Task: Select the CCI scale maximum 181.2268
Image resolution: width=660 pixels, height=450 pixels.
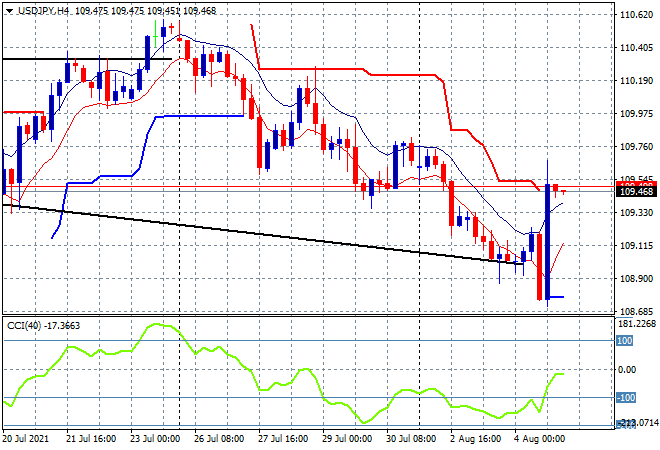Action: tap(637, 324)
